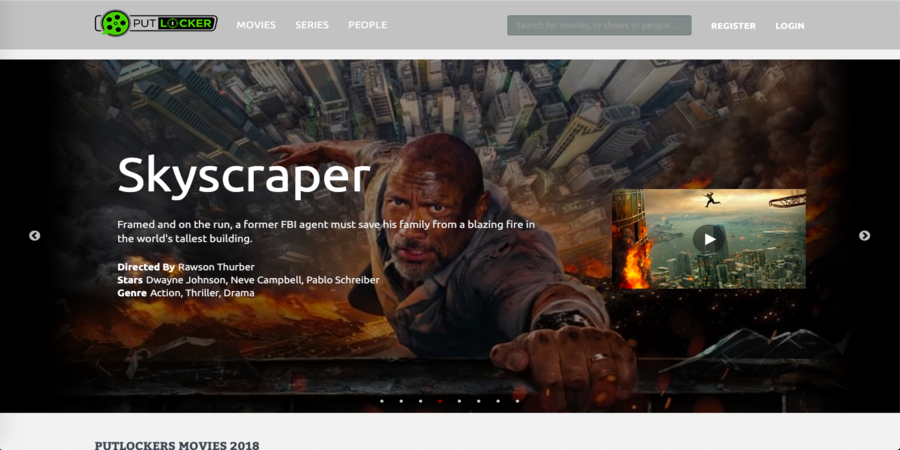The image size is (900, 450).
Task: Open the Series menu item
Action: click(x=312, y=25)
